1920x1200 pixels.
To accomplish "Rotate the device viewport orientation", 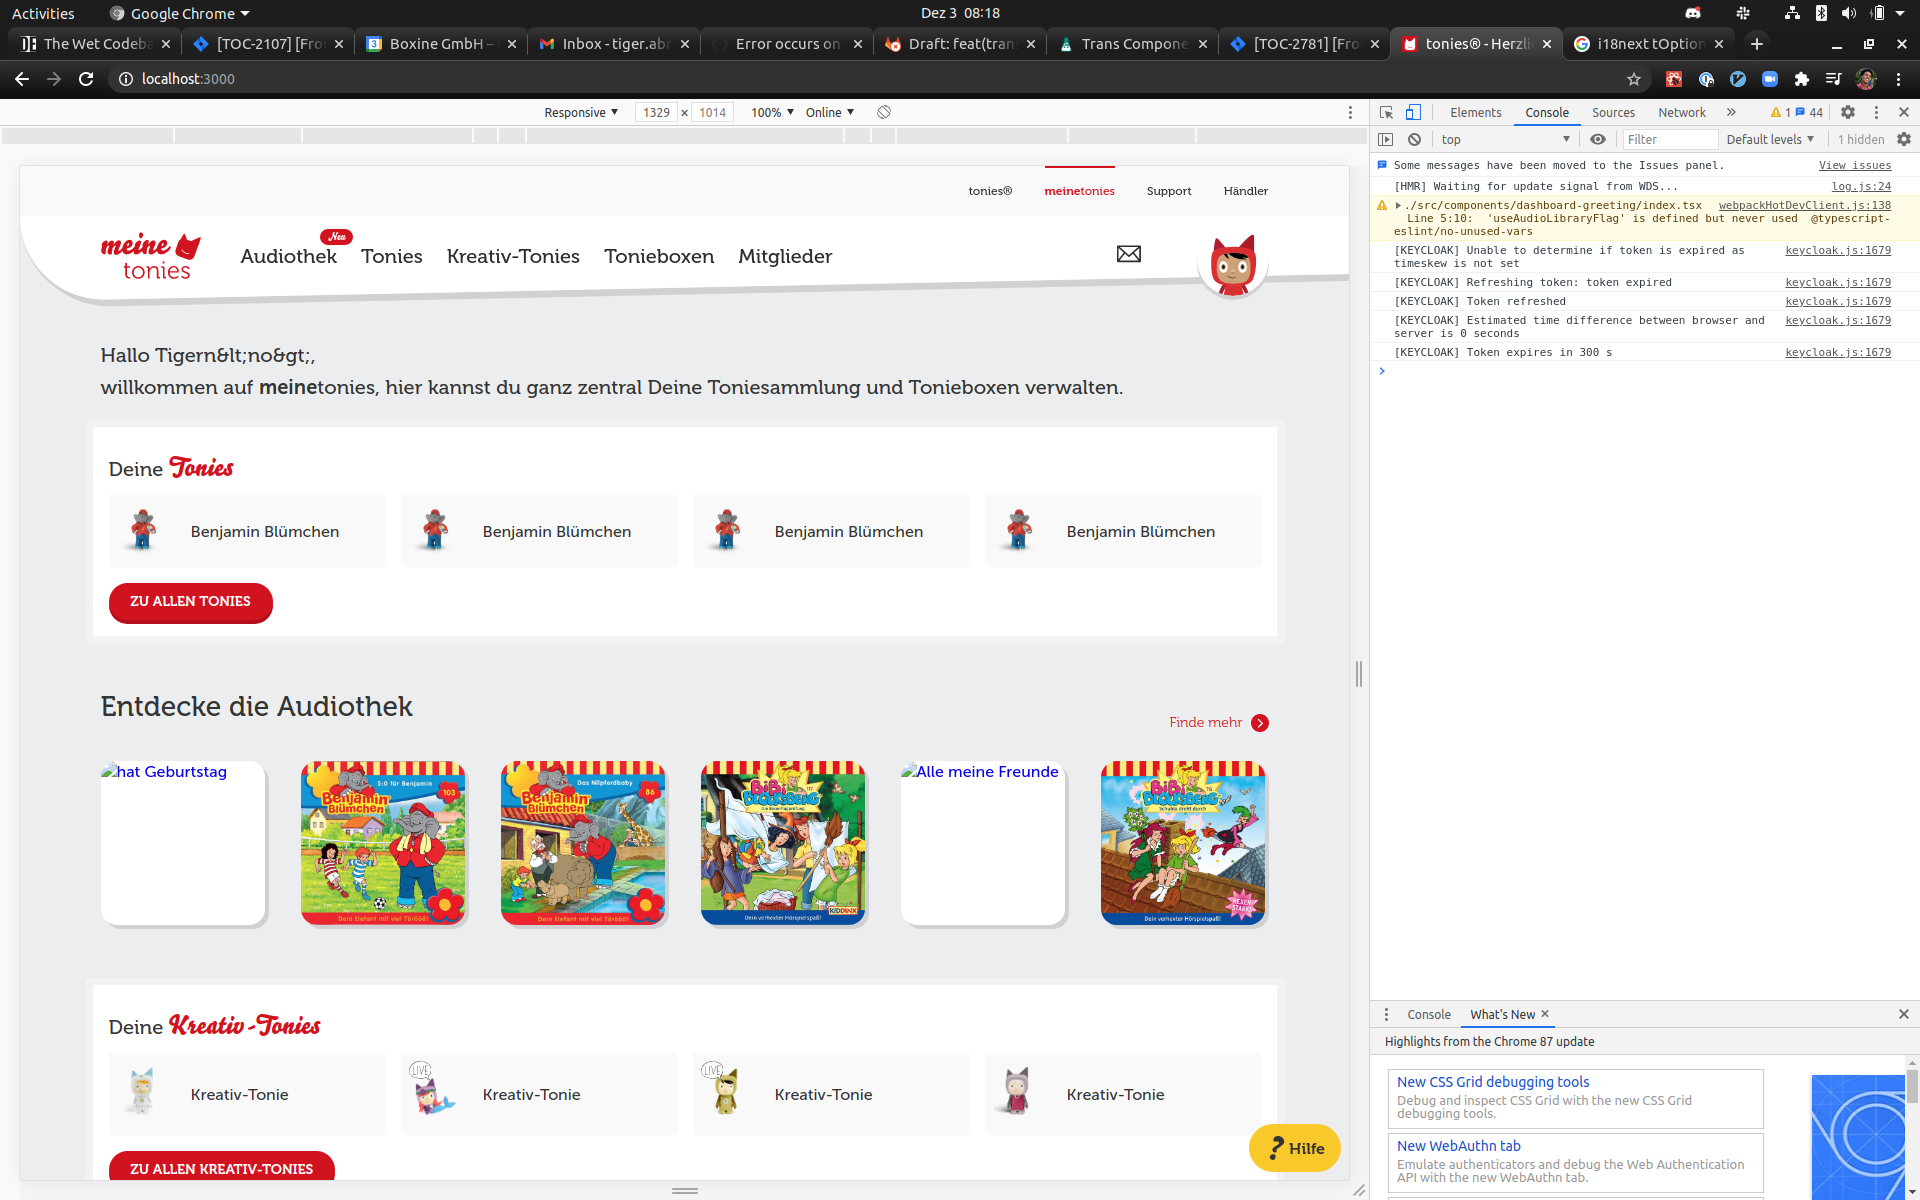I will (884, 112).
